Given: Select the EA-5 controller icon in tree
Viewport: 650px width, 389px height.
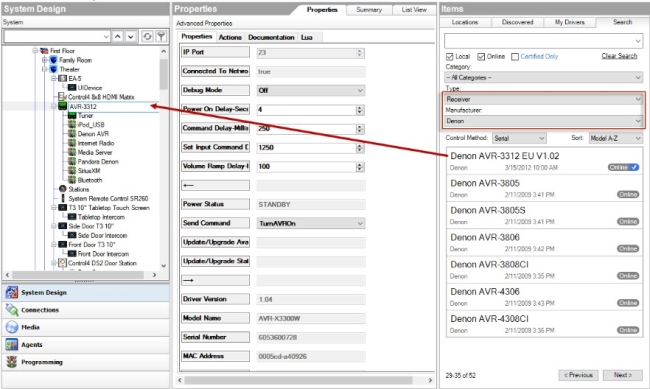Looking at the screenshot, I should (63, 78).
